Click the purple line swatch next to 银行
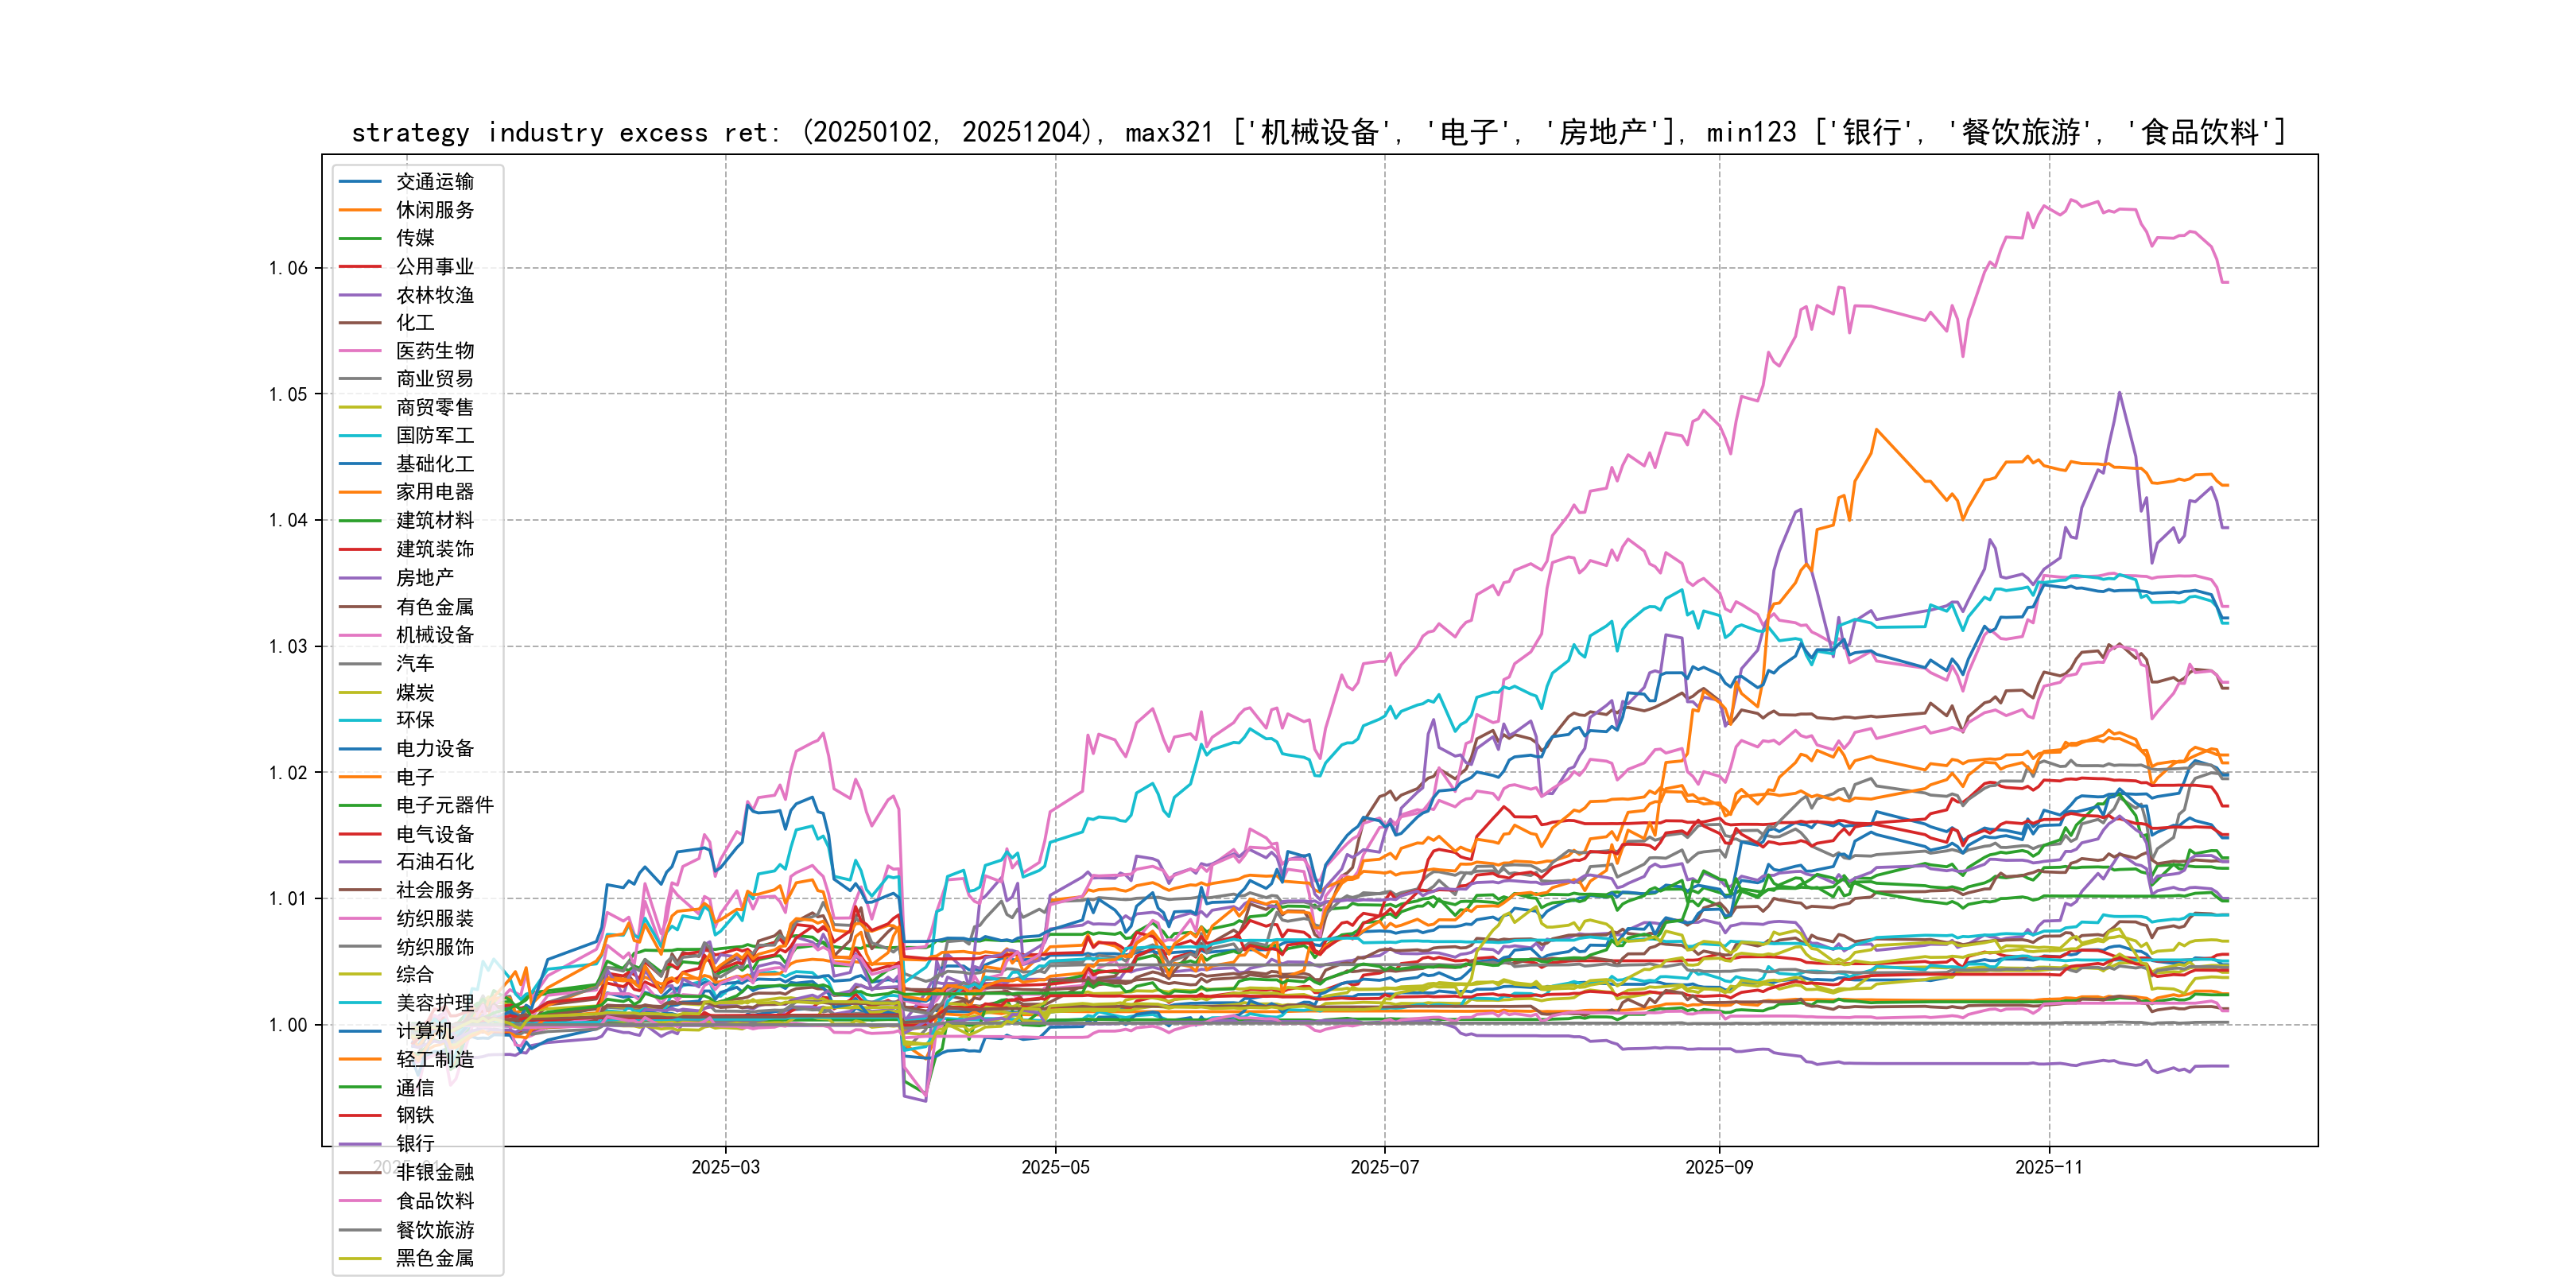The height and width of the screenshot is (1288, 2576). click(360, 1143)
